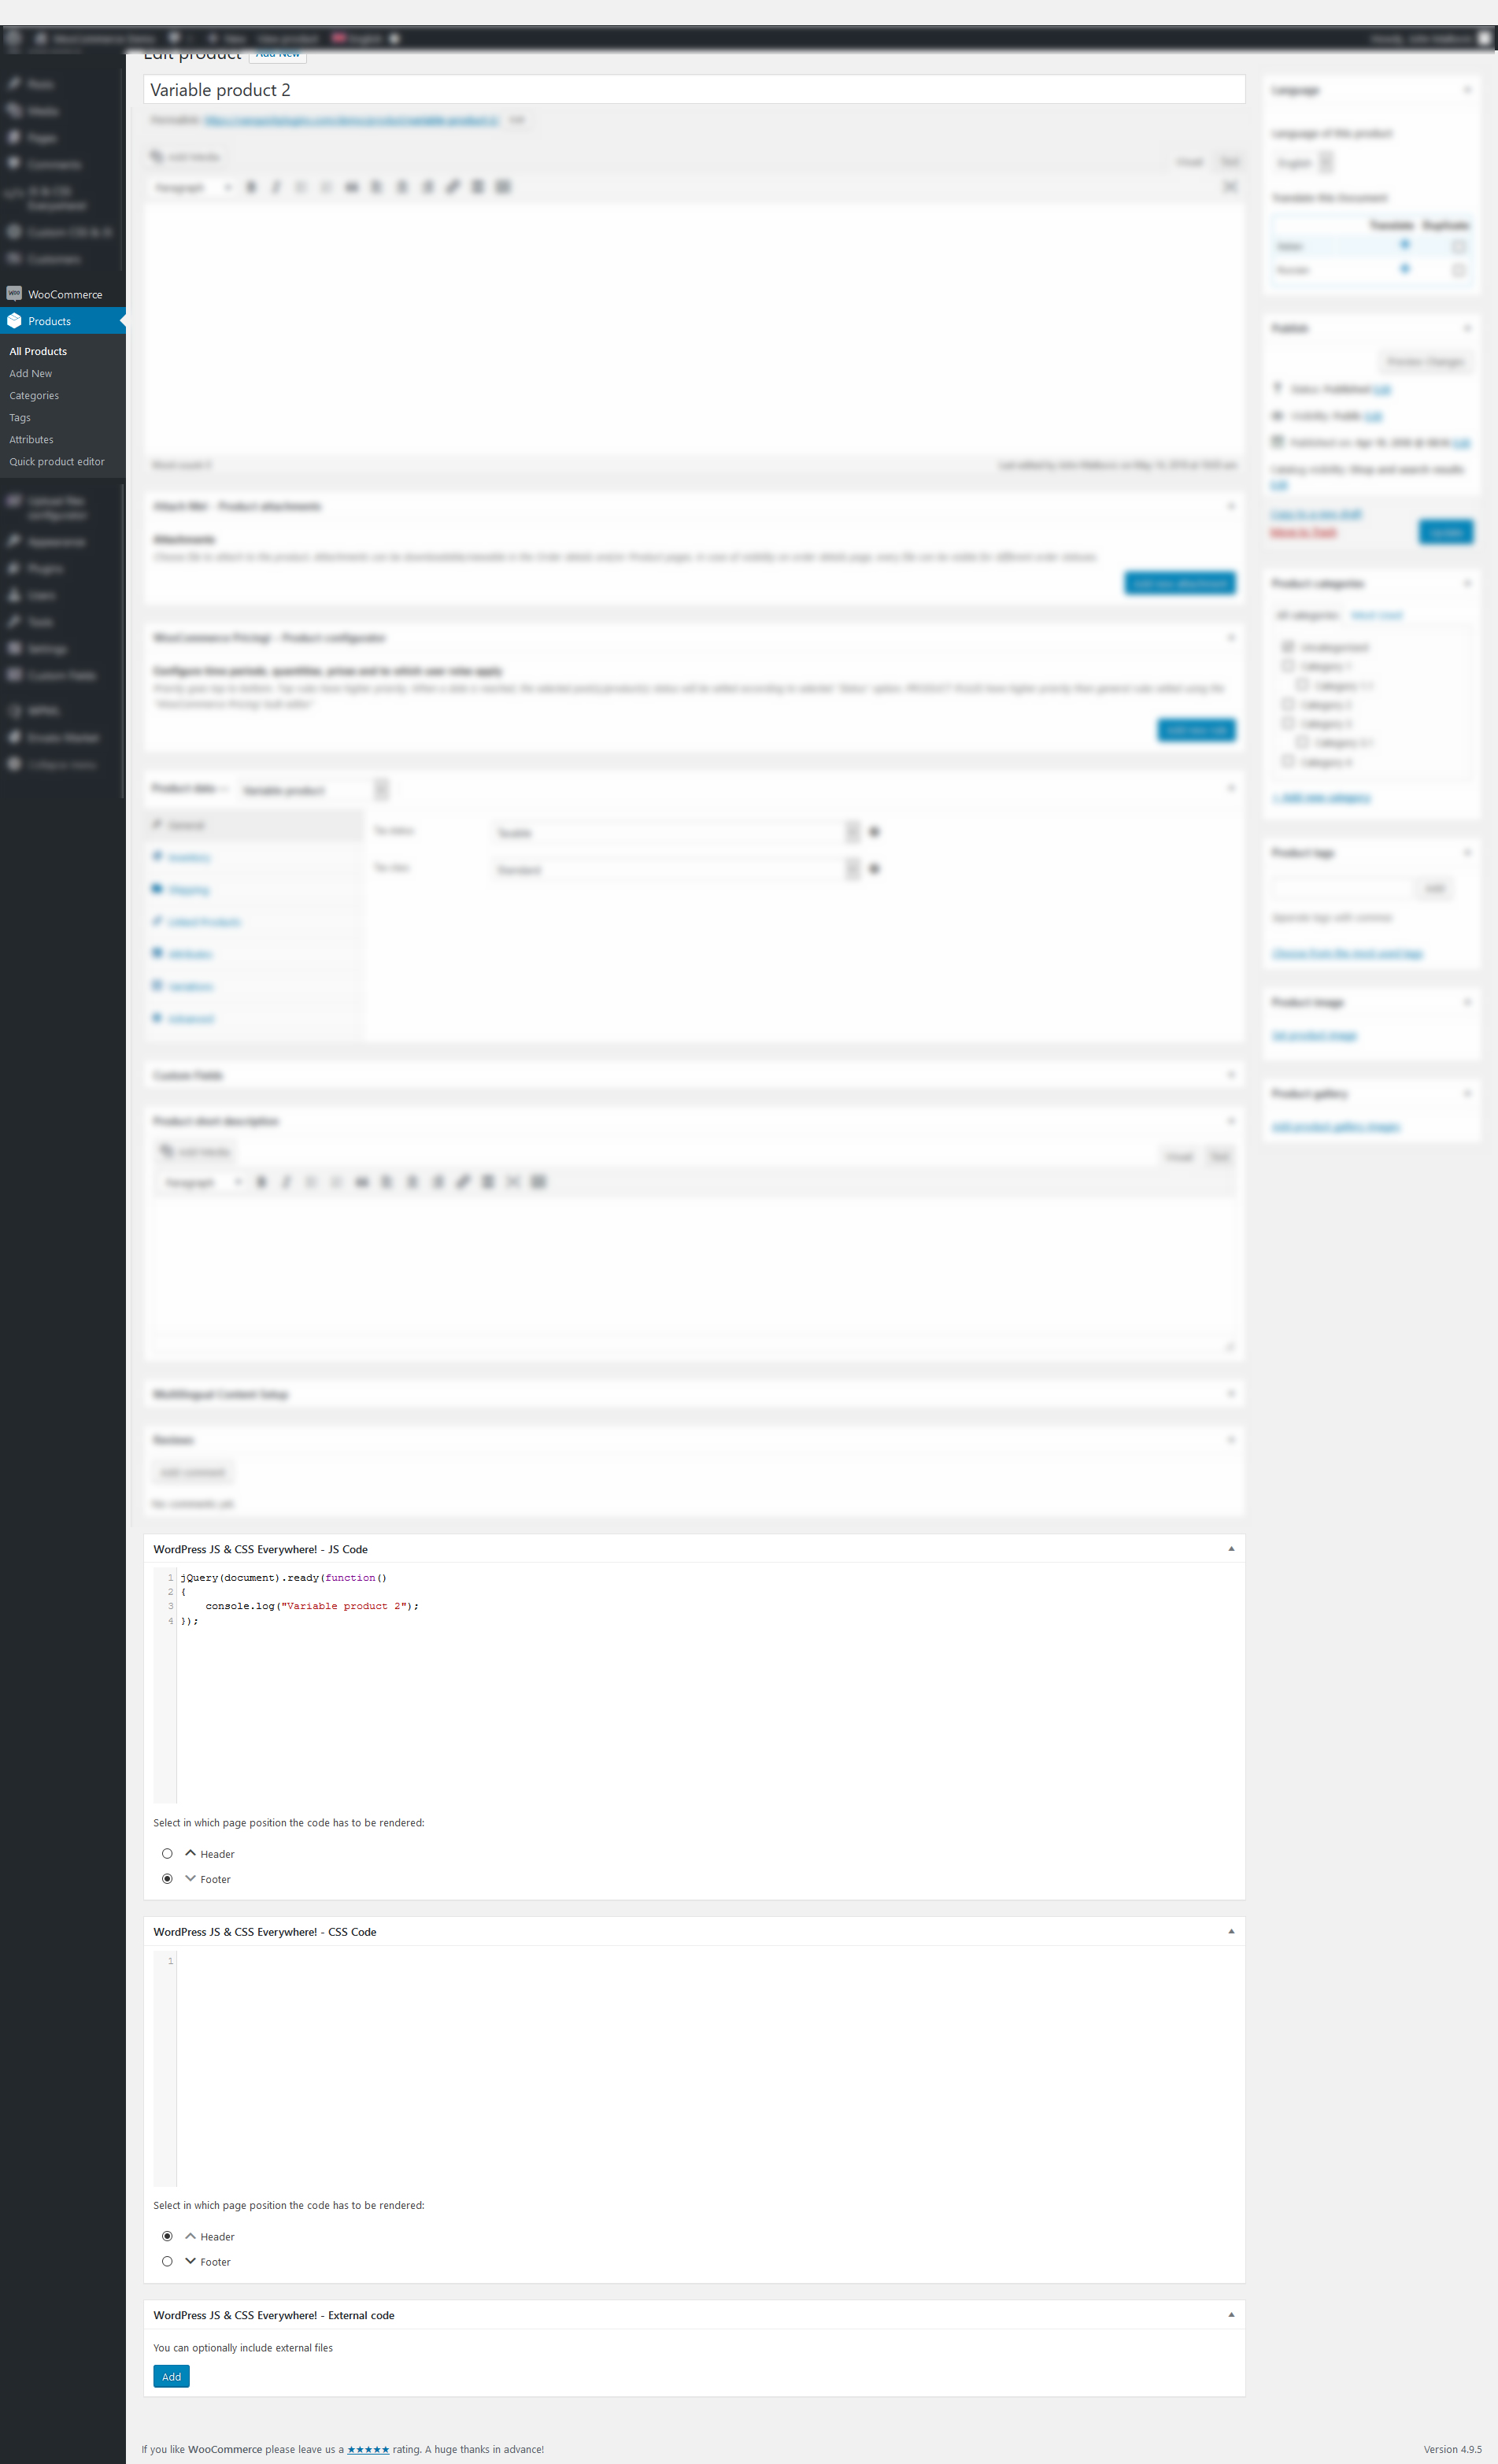Click the "Version 4.9.5" footer text
The height and width of the screenshot is (2464, 1498).
coord(1452,2449)
